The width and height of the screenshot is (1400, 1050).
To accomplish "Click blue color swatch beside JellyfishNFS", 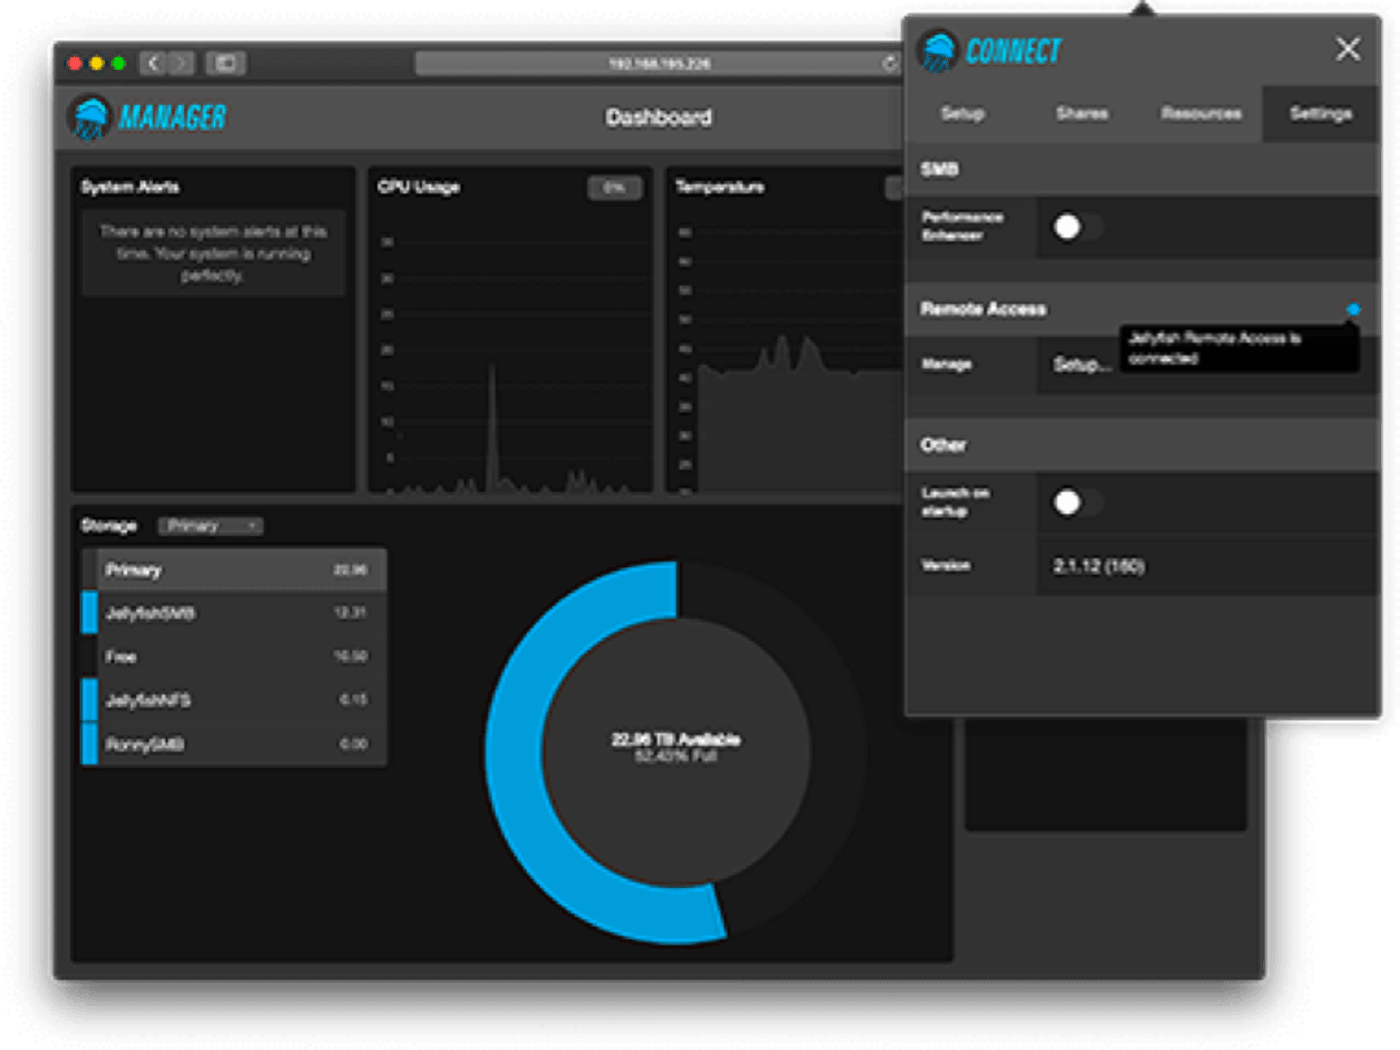I will pos(90,700).
